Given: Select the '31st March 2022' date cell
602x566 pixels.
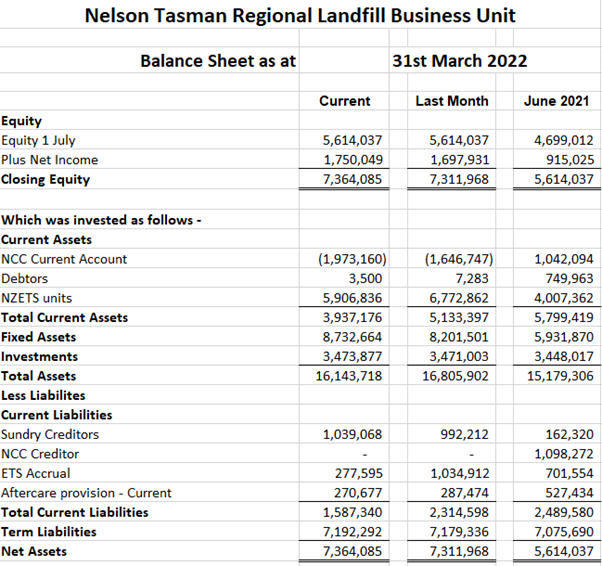Looking at the screenshot, I should pos(460,61).
